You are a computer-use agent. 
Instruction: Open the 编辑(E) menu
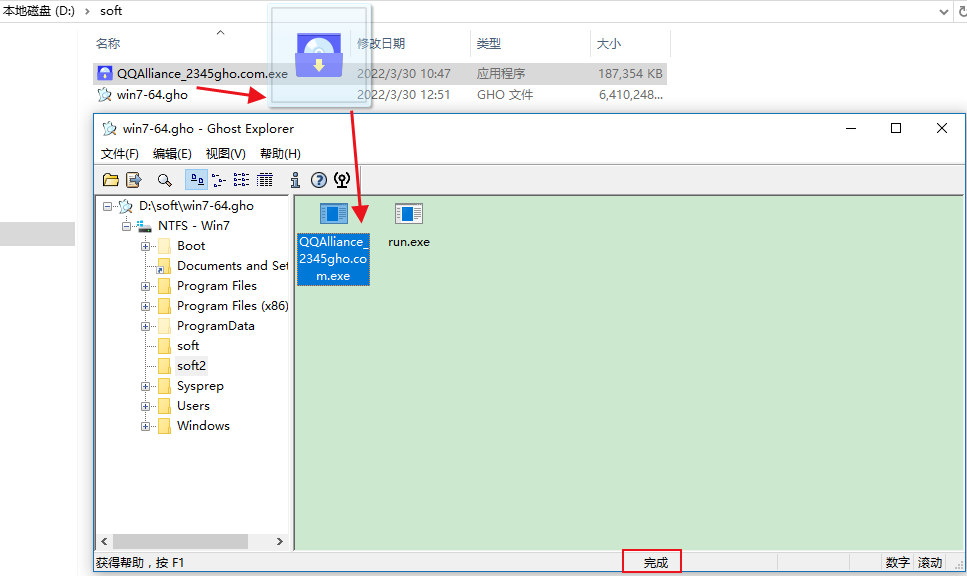[172, 154]
